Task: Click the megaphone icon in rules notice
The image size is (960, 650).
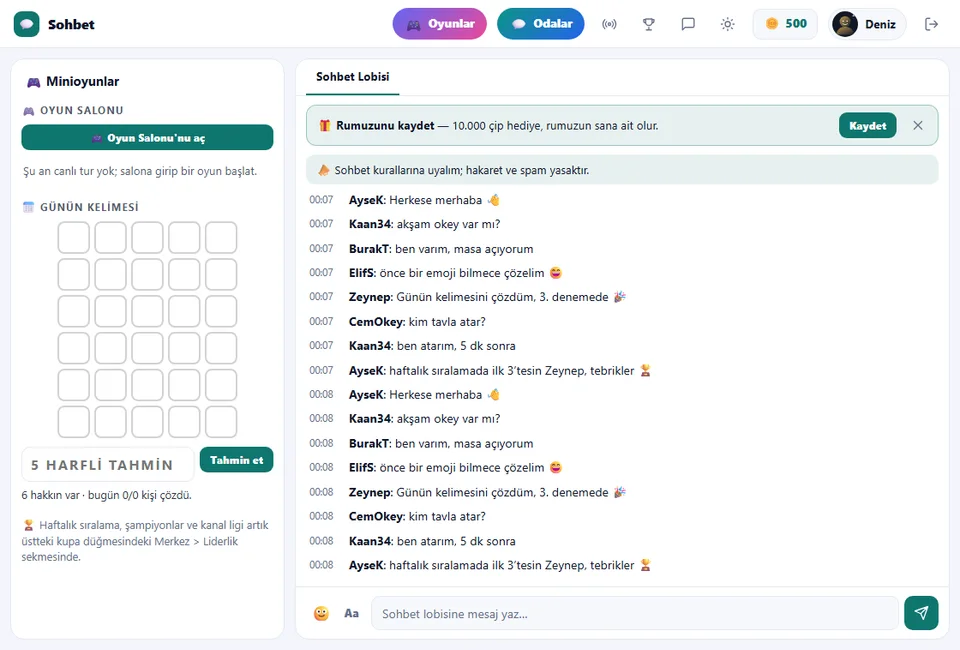Action: tap(324, 170)
